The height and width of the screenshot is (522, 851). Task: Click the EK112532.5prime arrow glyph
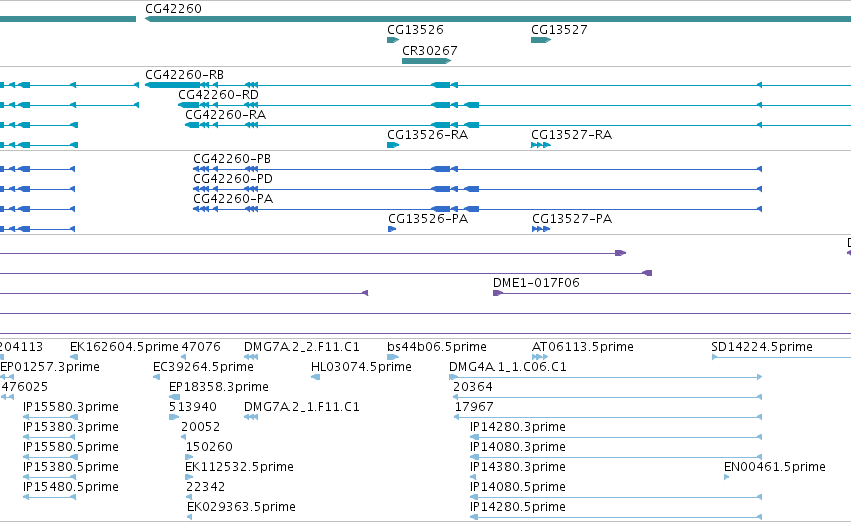click(189, 478)
